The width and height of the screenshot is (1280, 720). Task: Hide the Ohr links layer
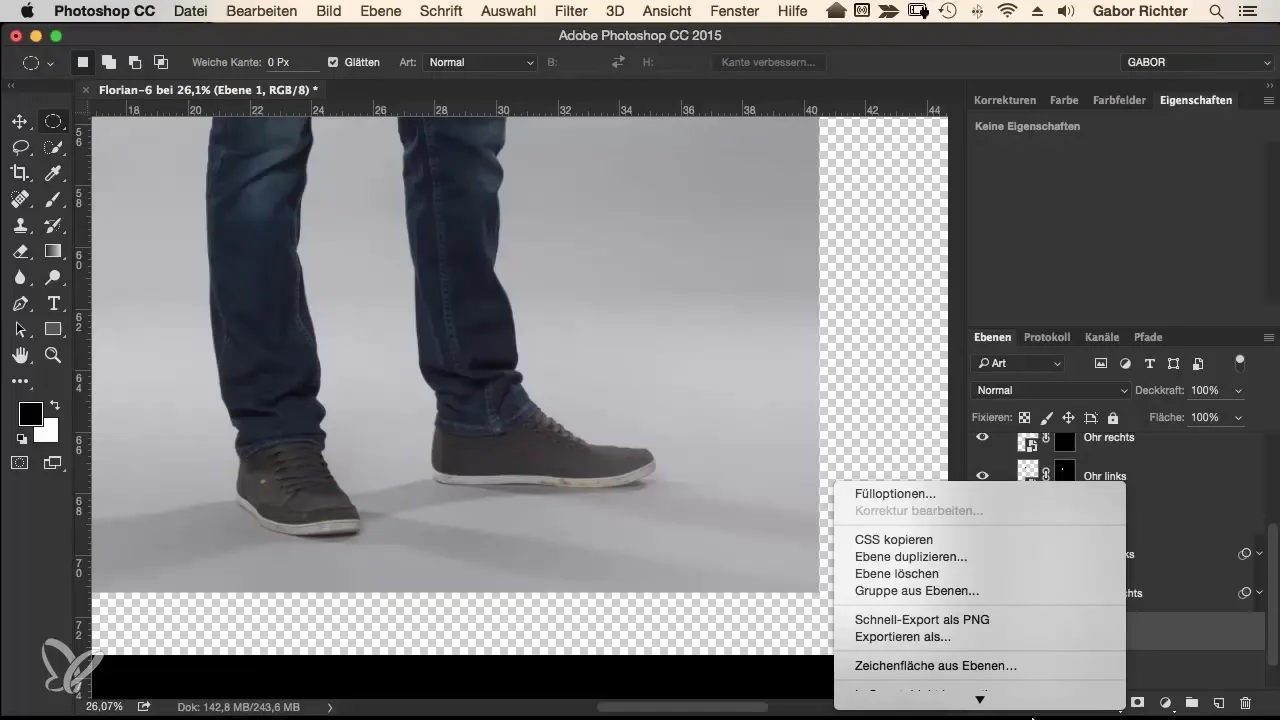tap(982, 475)
